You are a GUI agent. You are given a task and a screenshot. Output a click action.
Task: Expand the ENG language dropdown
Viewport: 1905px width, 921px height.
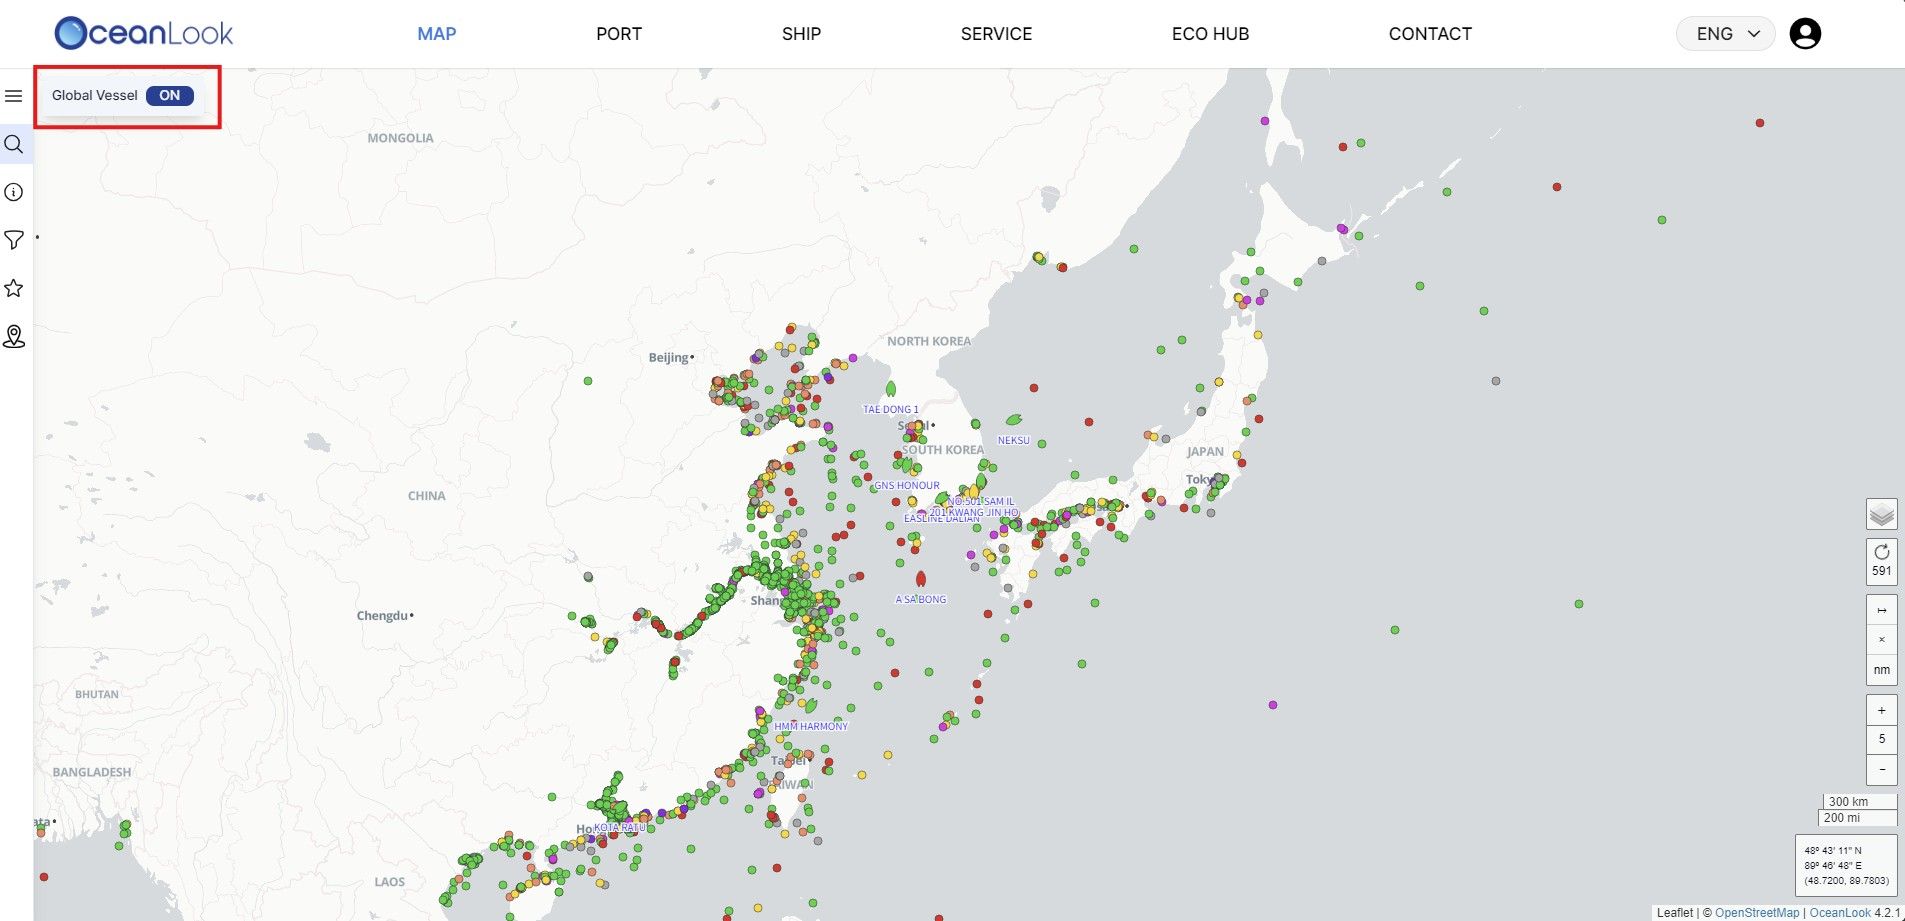(x=1726, y=34)
